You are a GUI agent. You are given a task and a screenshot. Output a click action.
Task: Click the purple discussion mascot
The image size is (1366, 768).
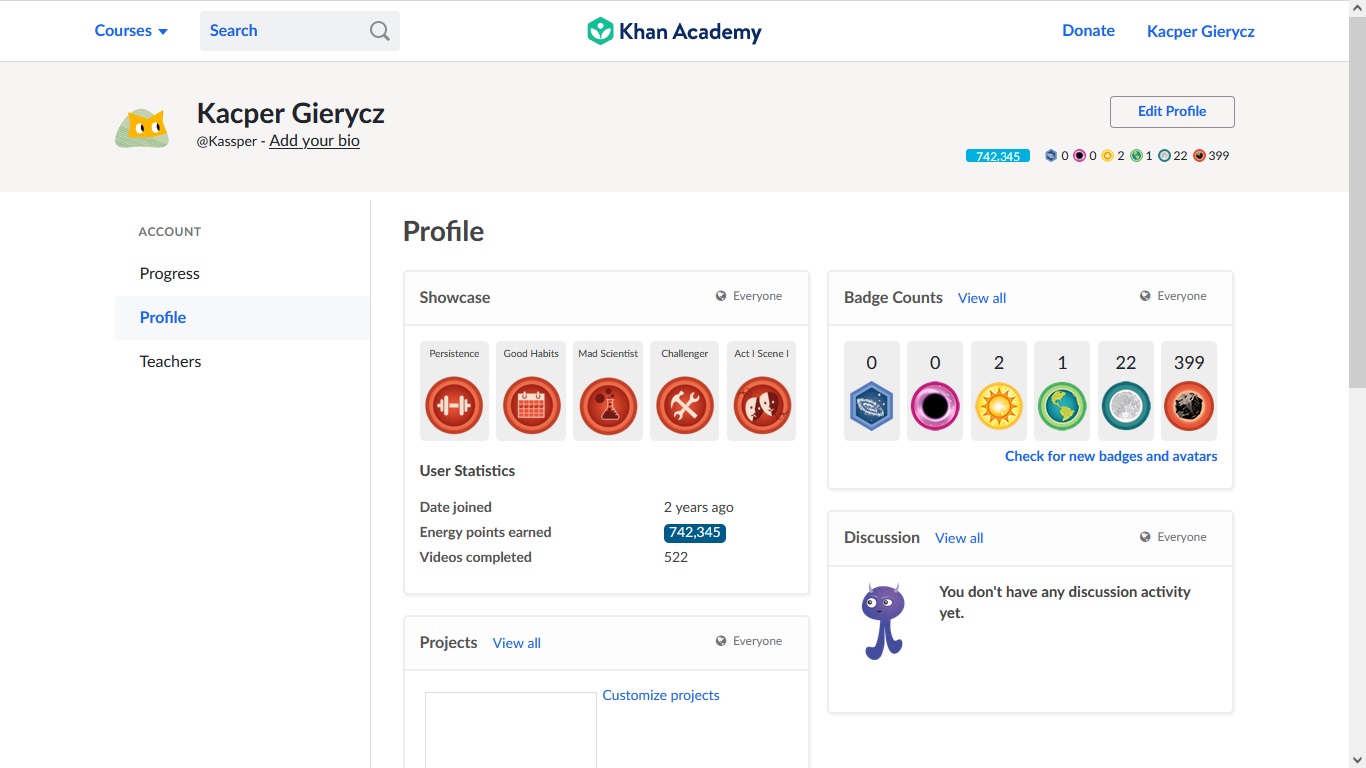pyautogui.click(x=883, y=621)
